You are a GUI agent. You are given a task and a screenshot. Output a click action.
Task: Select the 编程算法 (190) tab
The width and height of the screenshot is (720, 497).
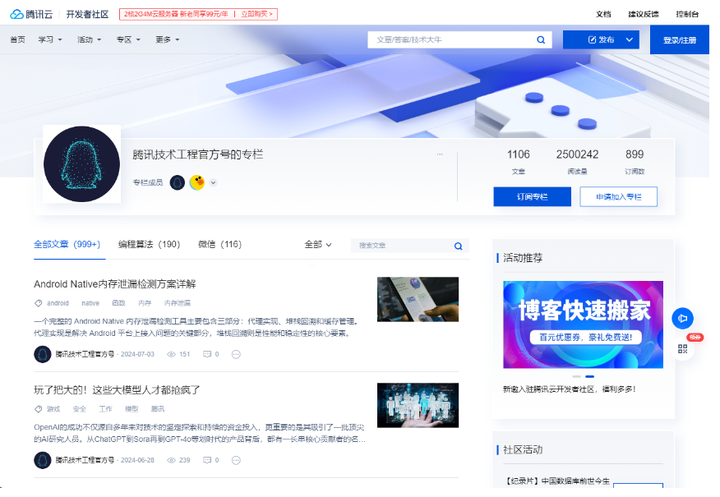(x=149, y=244)
